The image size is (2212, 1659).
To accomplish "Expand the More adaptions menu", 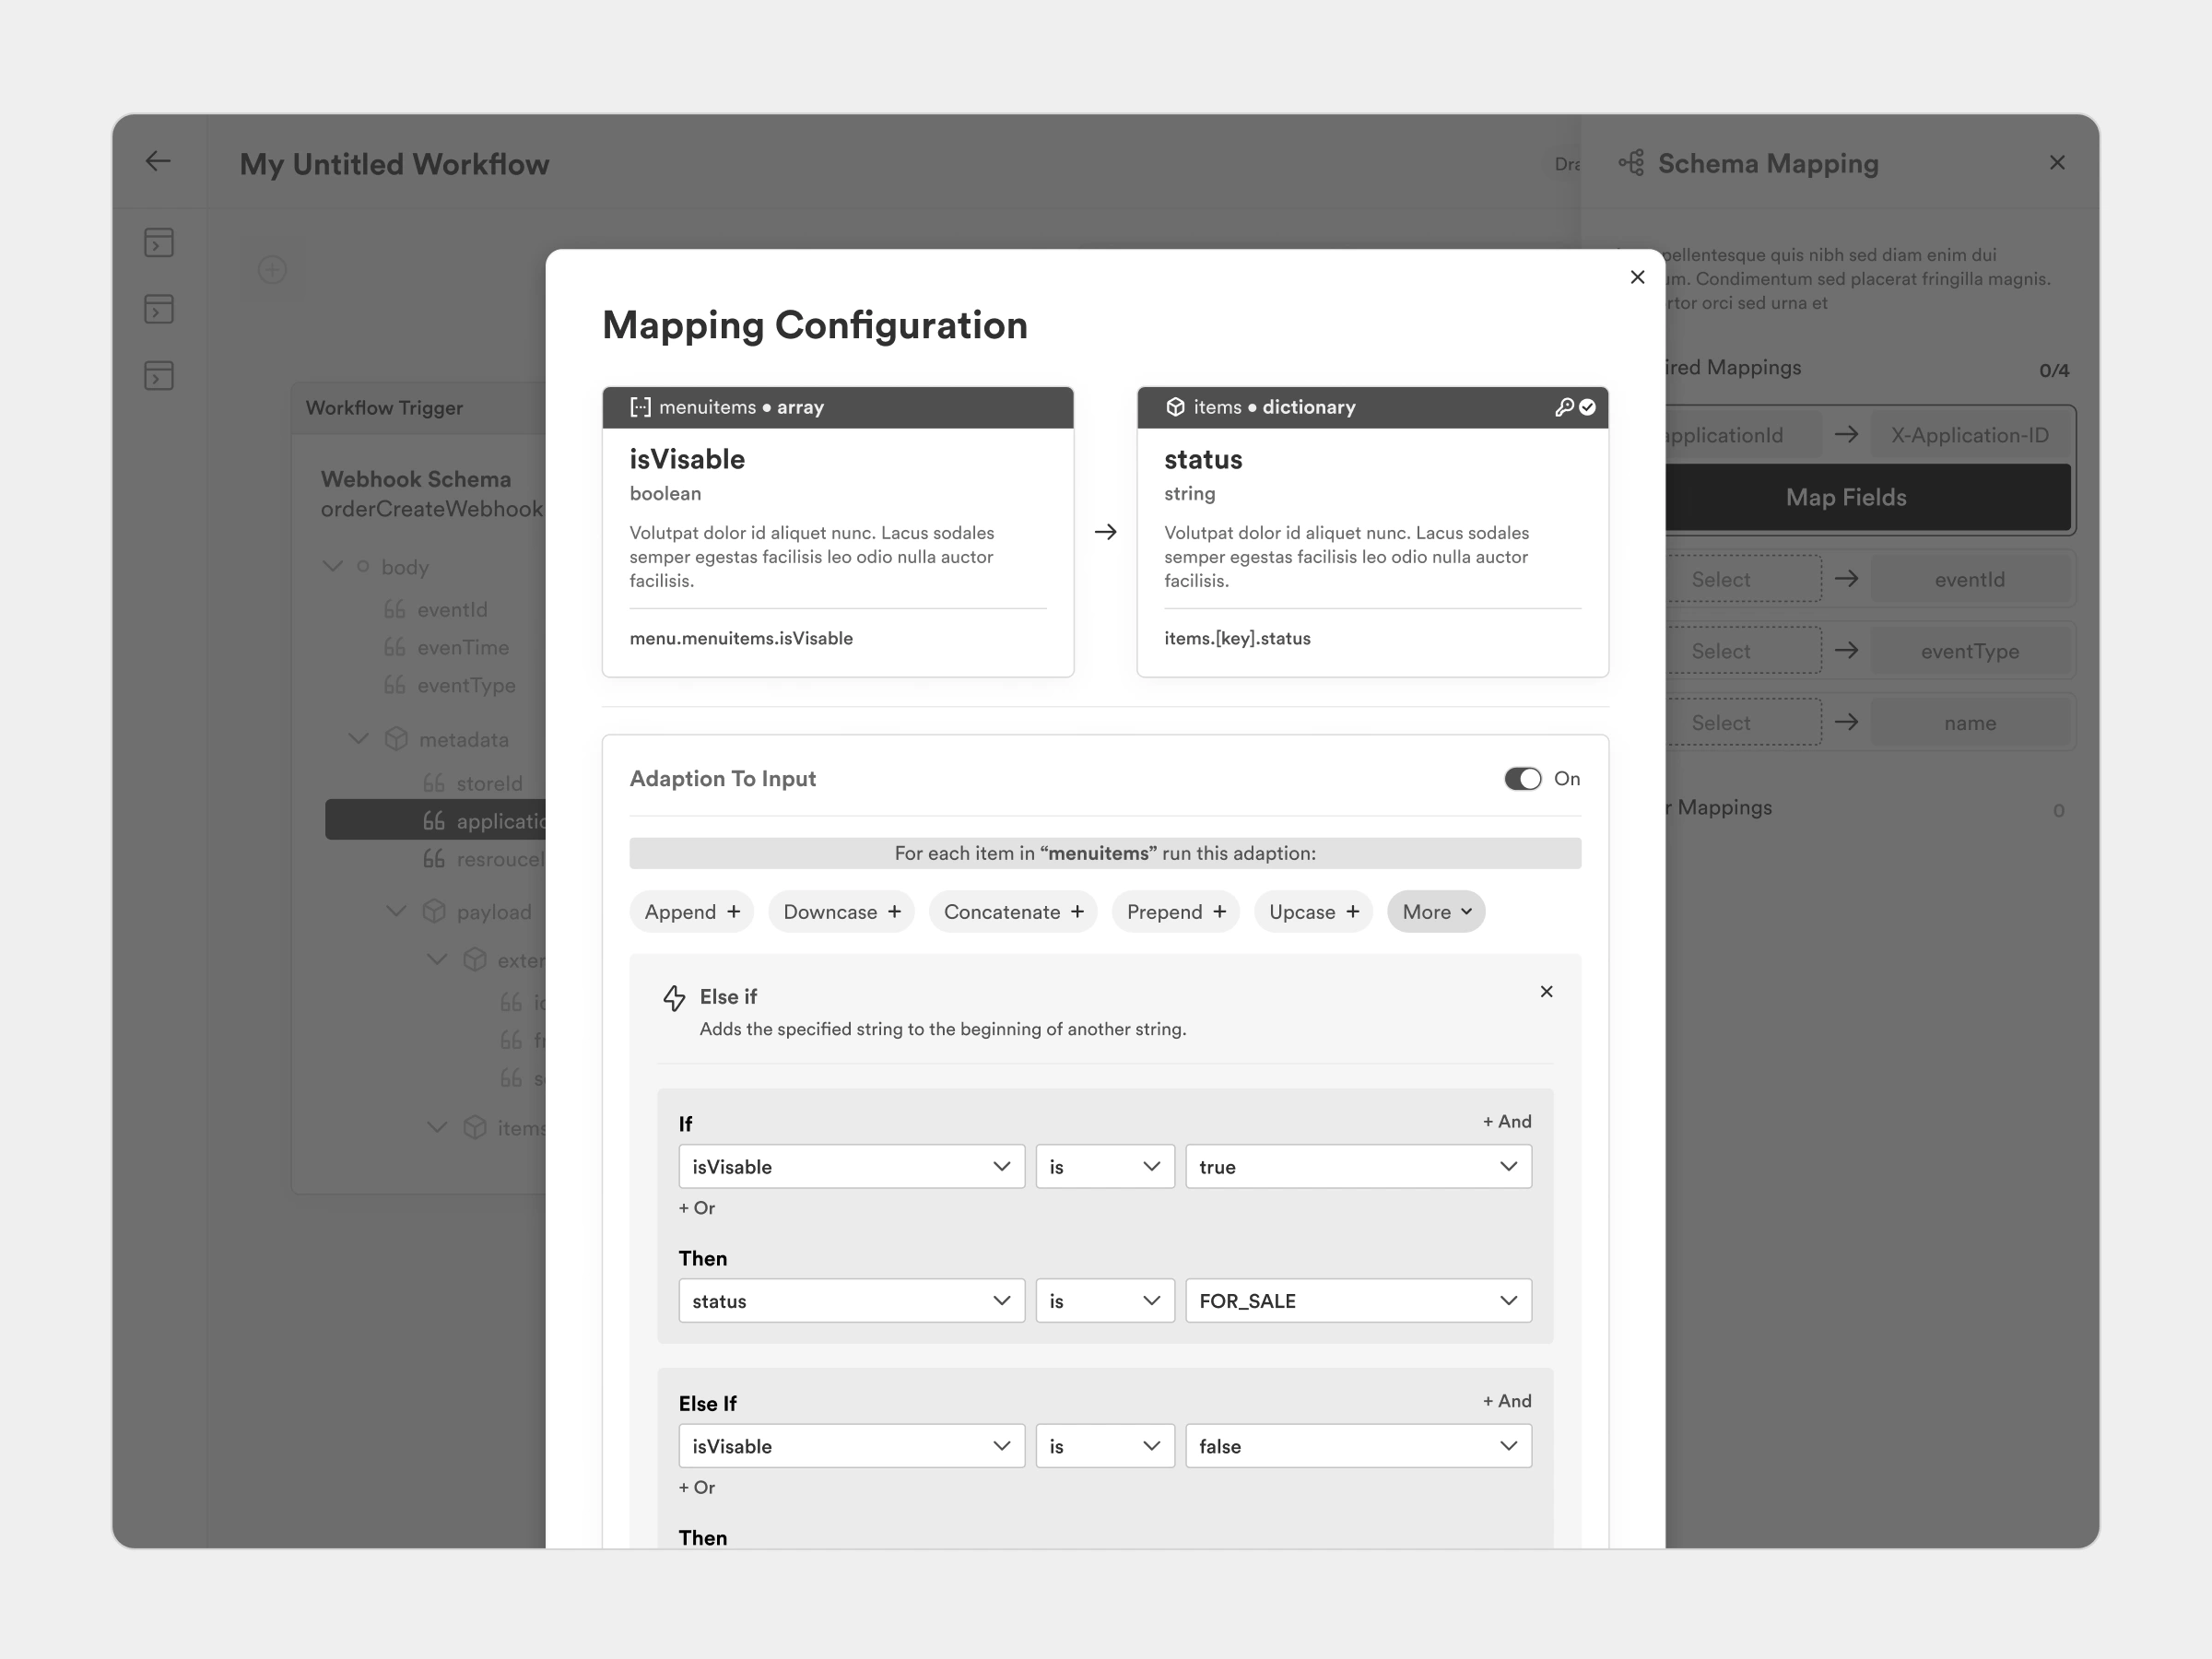I will point(1435,912).
